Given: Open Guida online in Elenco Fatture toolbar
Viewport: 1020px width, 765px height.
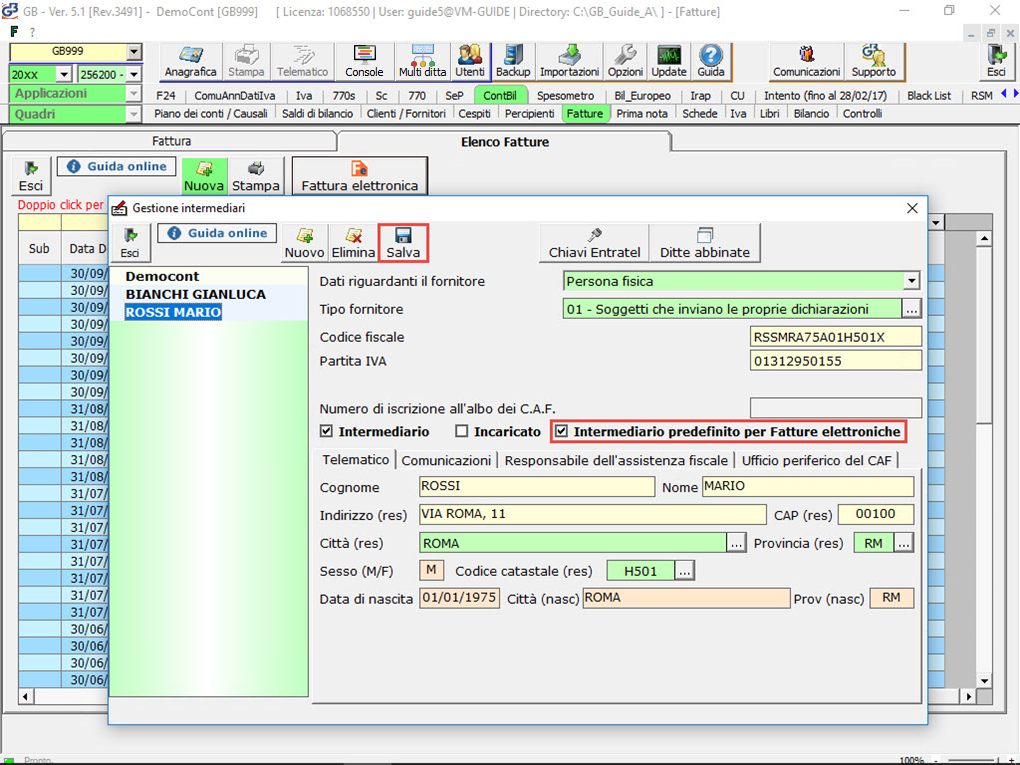Looking at the screenshot, I should 116,167.
